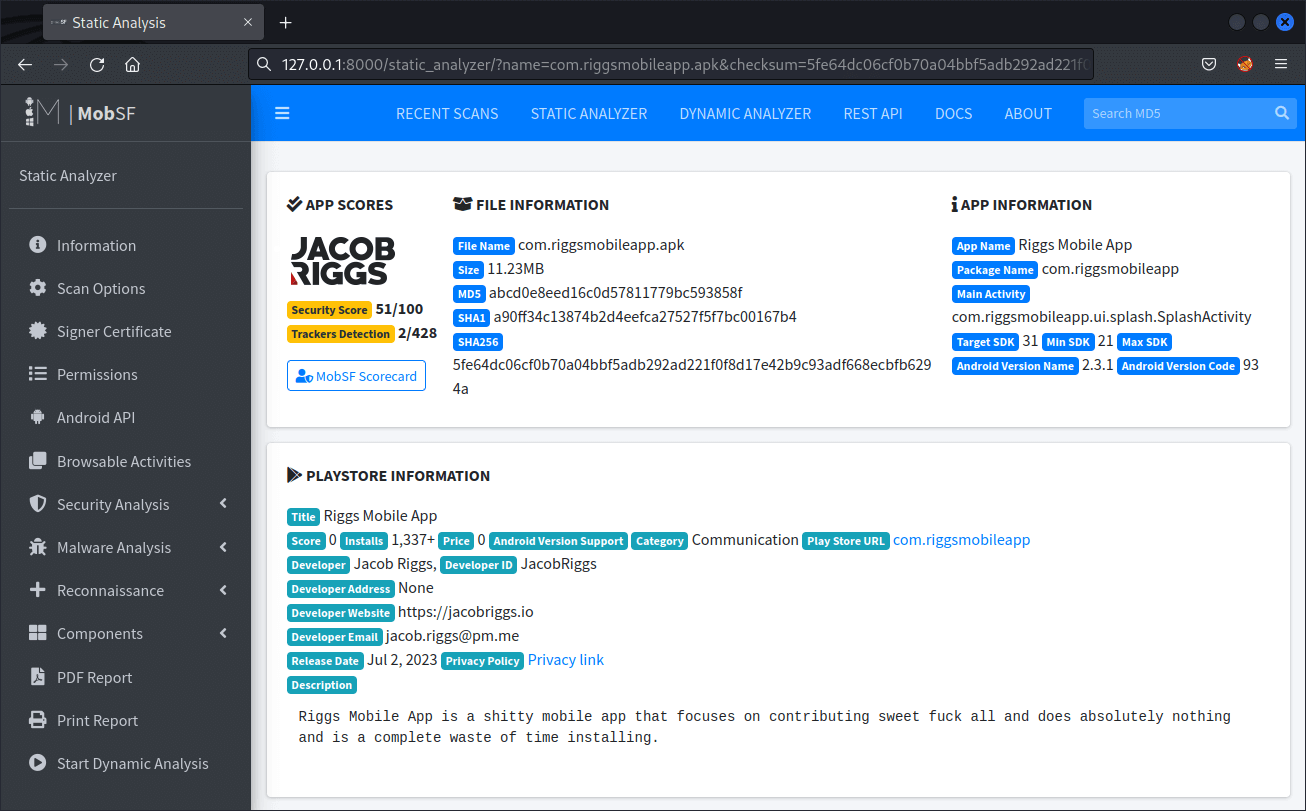Select the Static Analysis browser tab

[153, 22]
